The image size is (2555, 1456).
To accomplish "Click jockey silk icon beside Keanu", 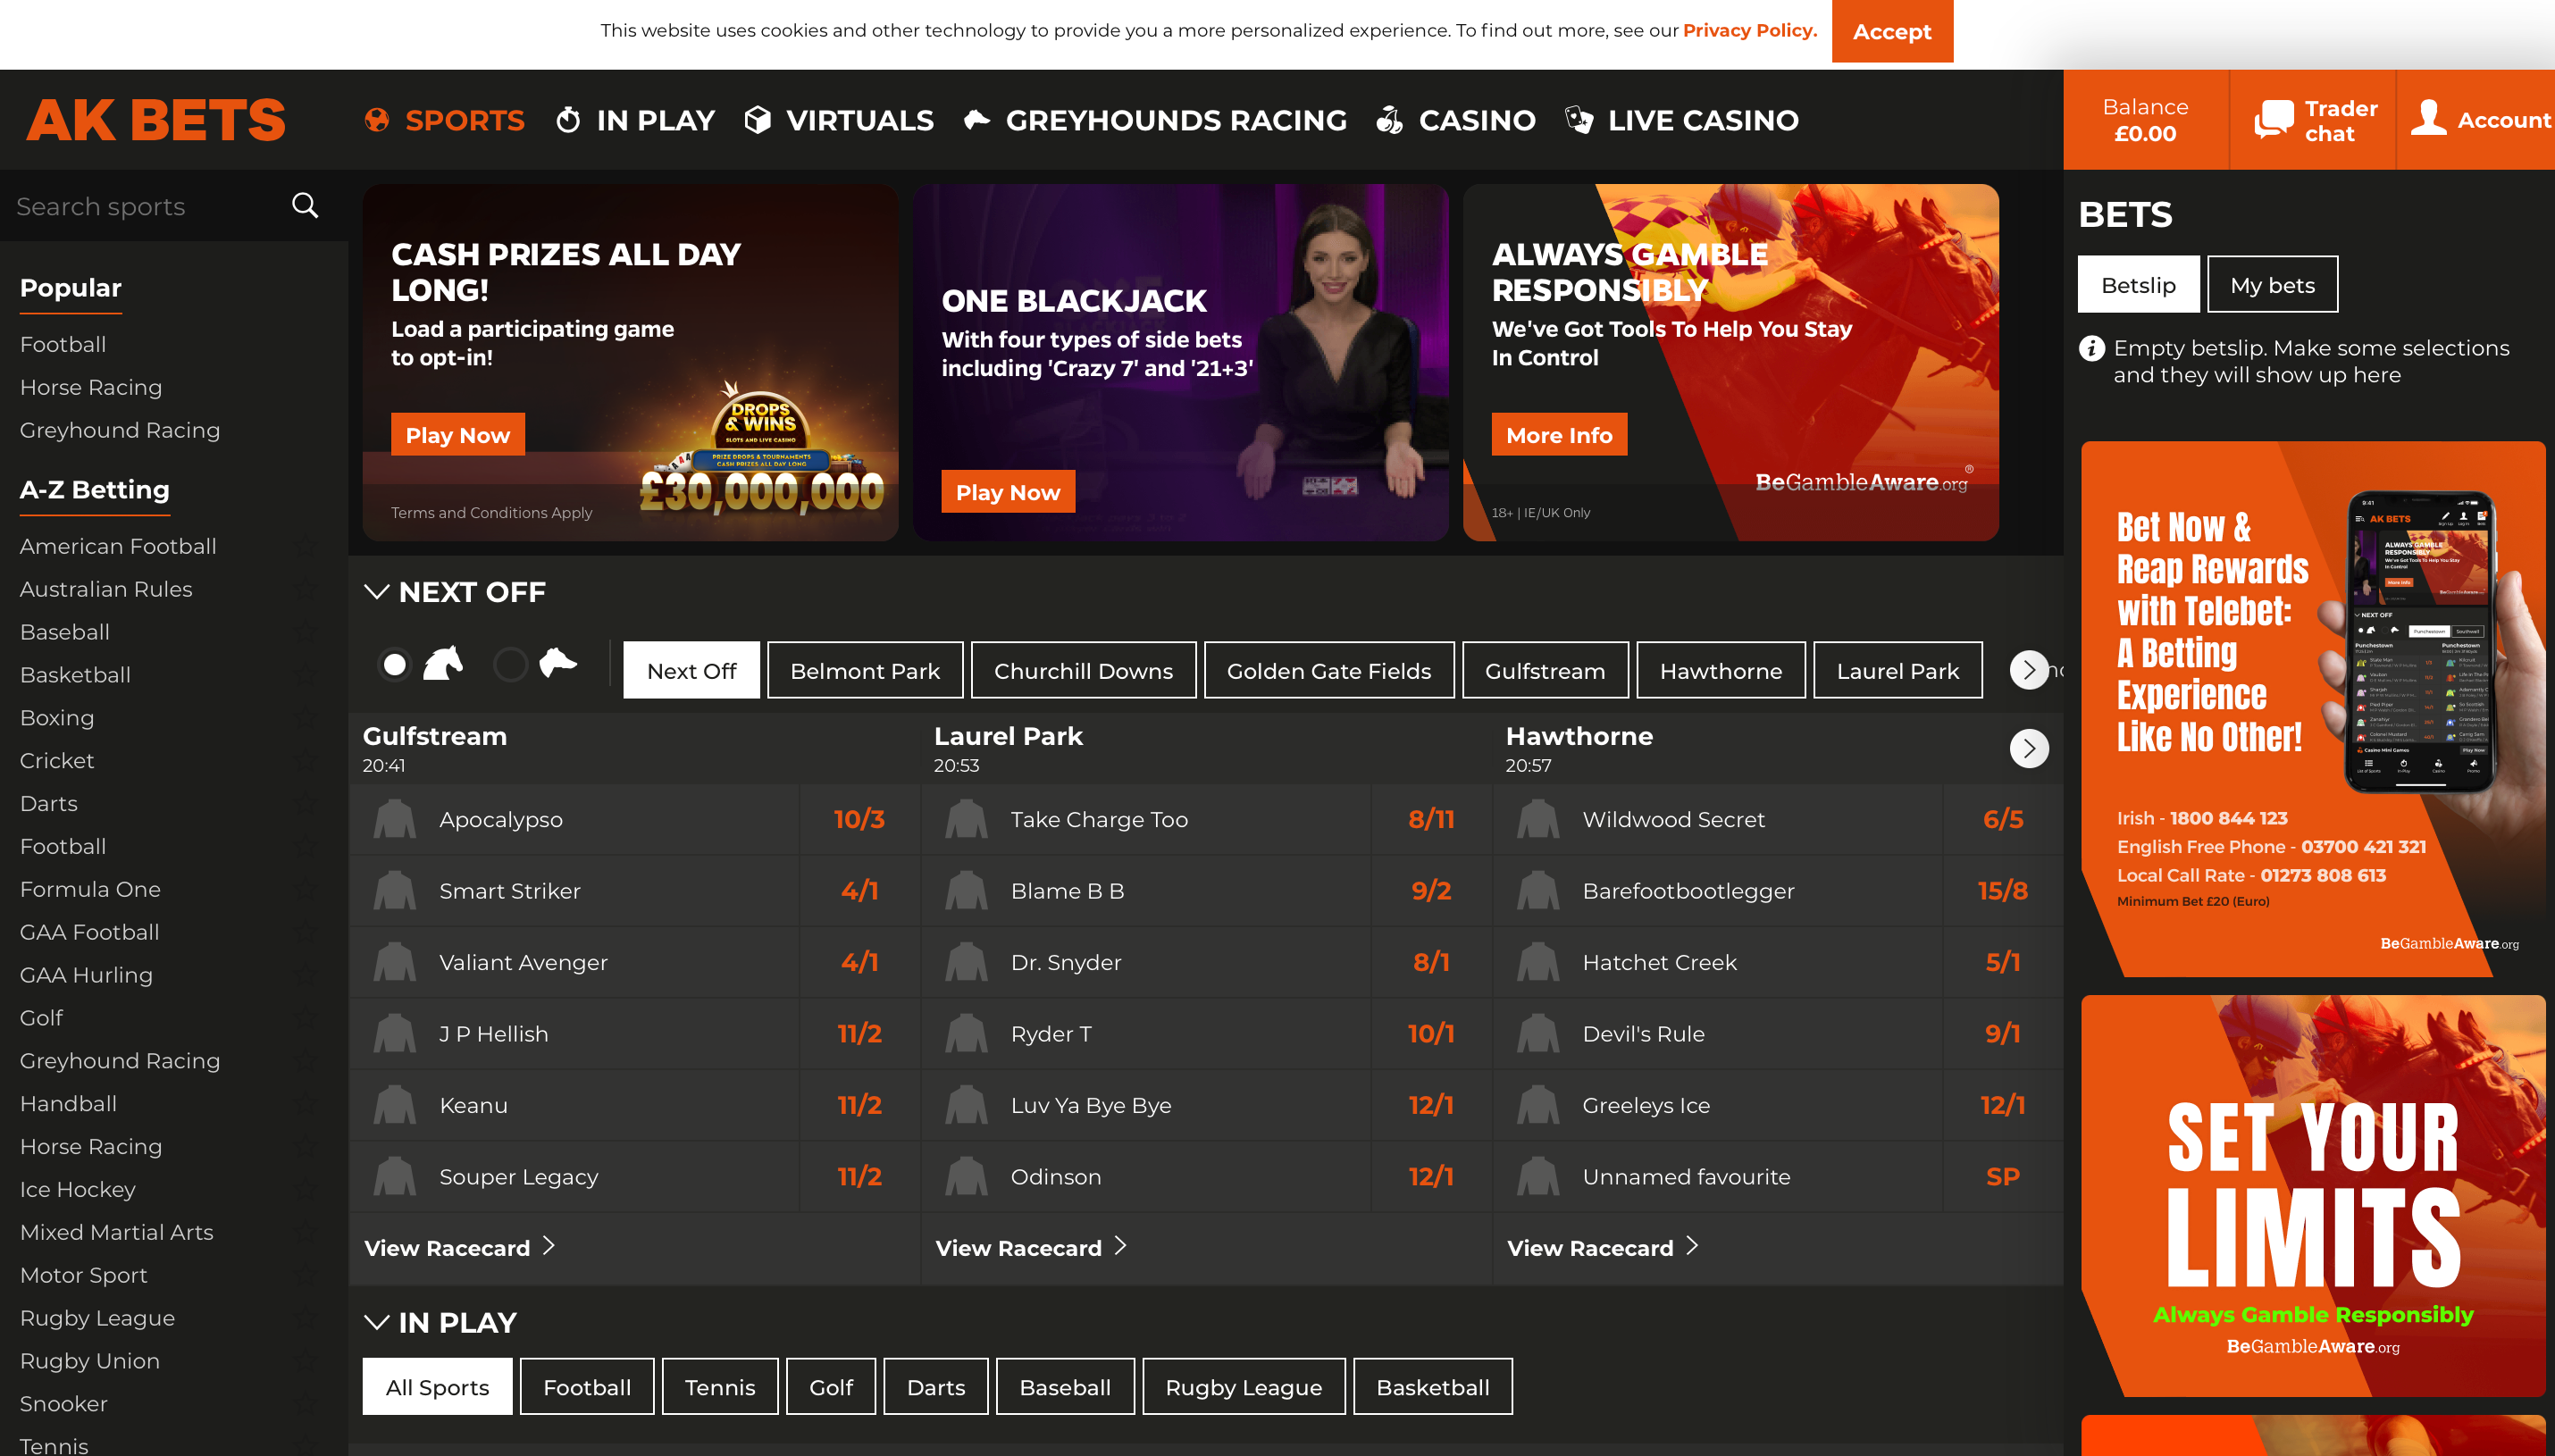I will (395, 1105).
